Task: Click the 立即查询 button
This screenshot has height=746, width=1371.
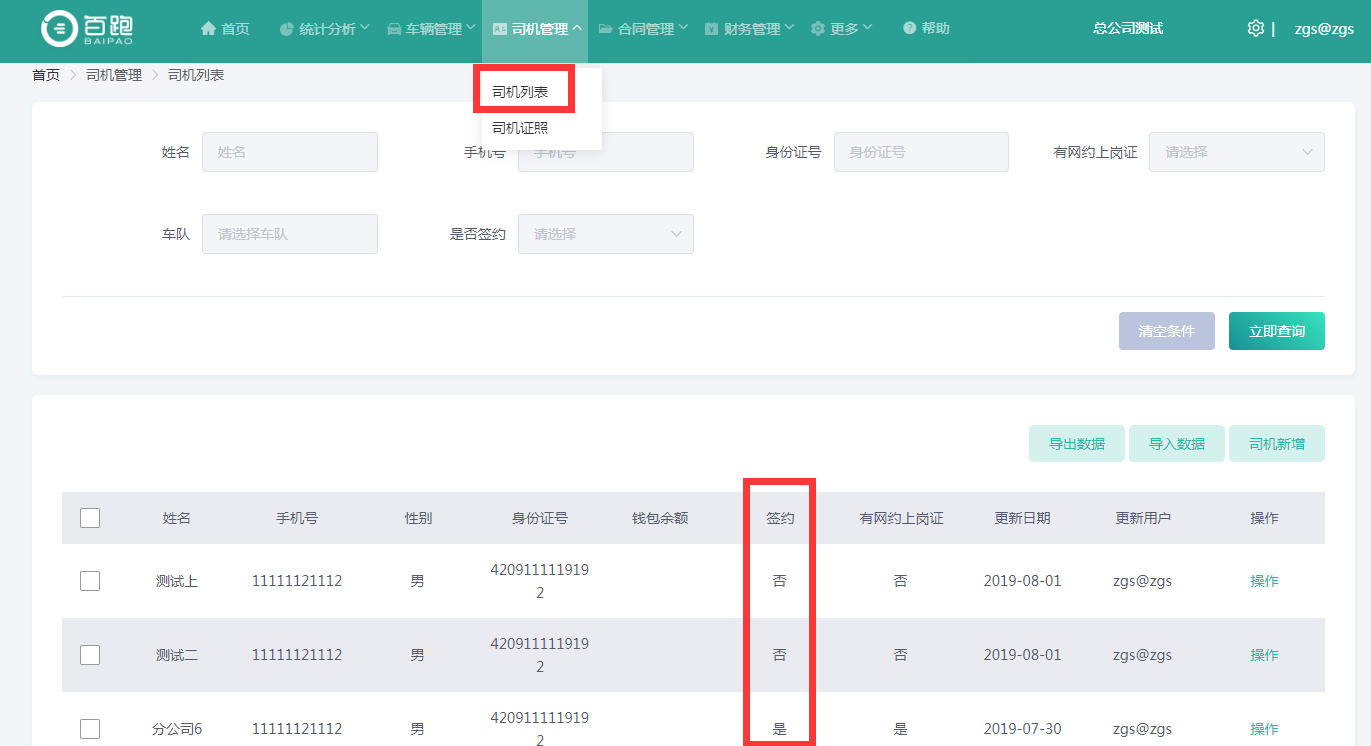Action: tap(1276, 331)
